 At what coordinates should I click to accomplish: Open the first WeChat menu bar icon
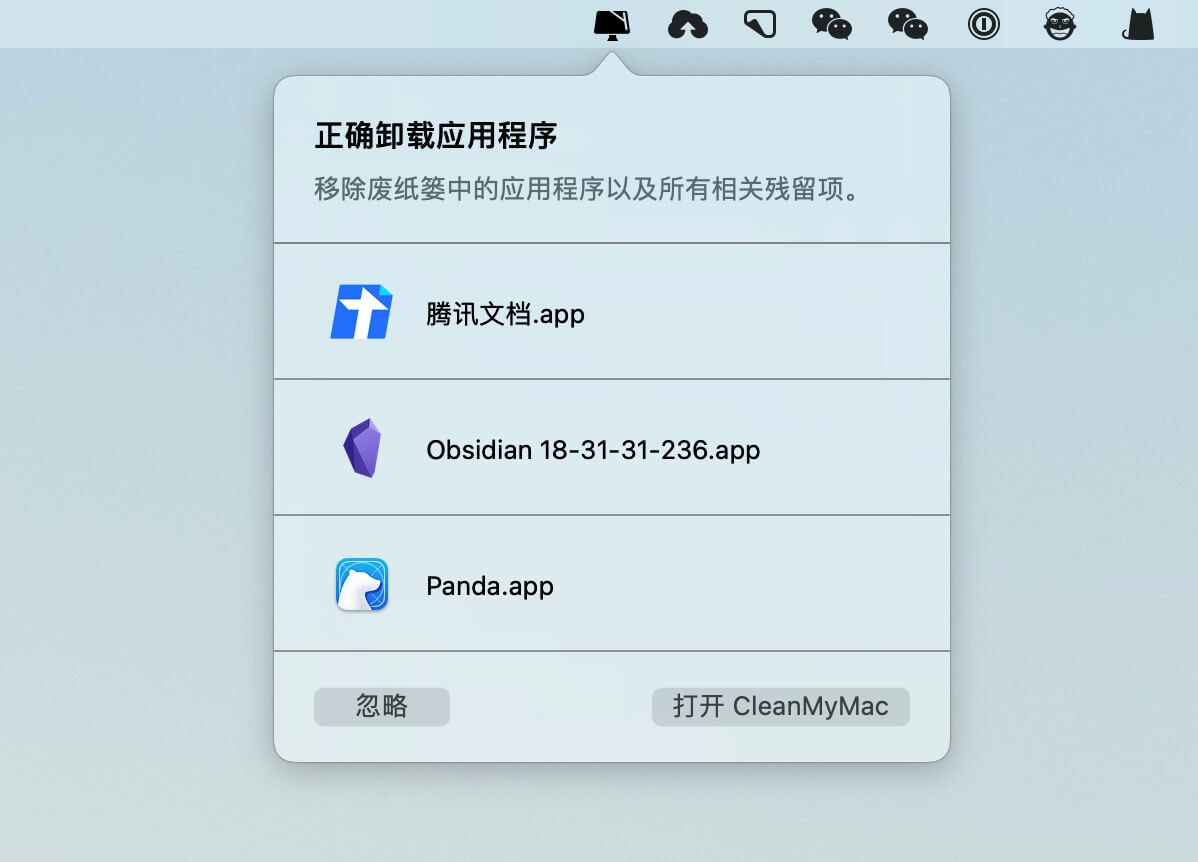(x=832, y=24)
